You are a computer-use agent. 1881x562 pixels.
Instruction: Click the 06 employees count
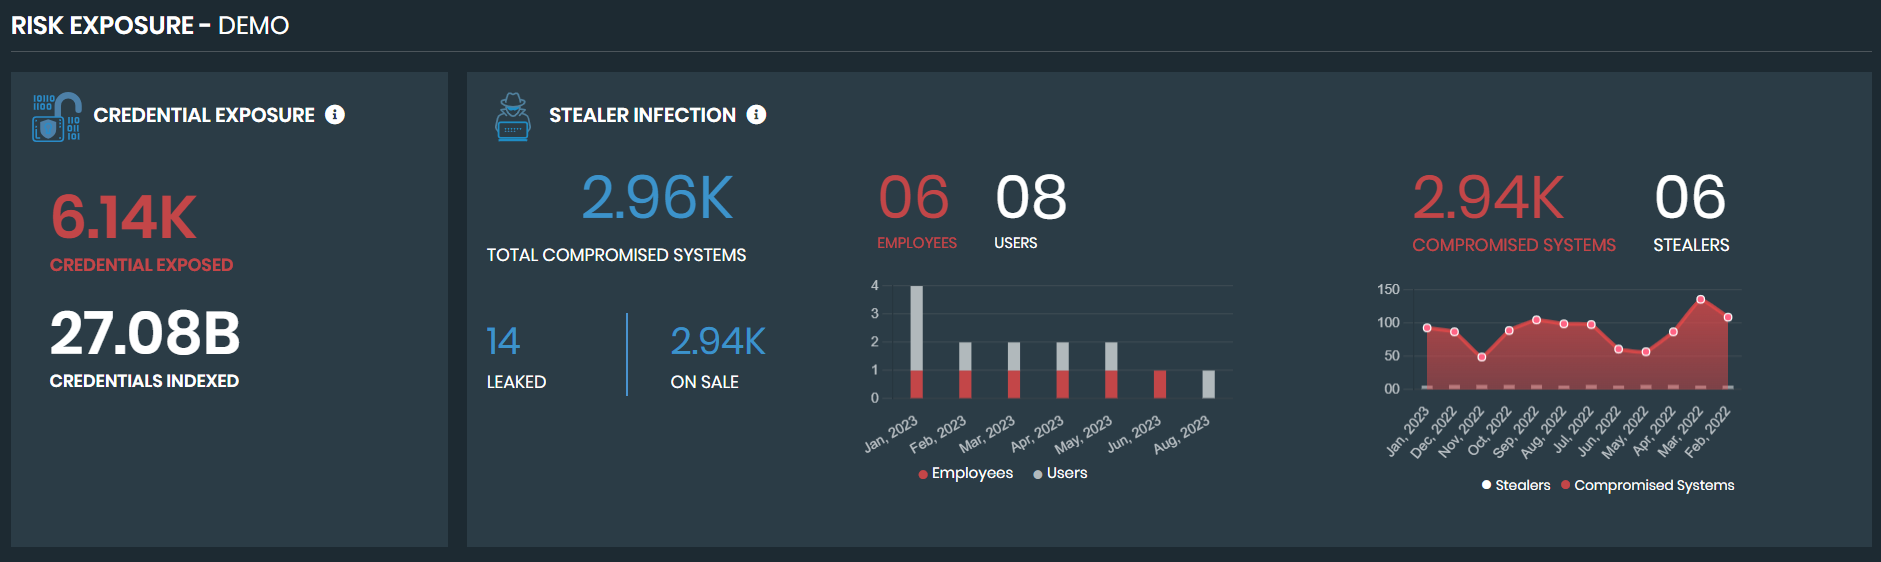(914, 197)
